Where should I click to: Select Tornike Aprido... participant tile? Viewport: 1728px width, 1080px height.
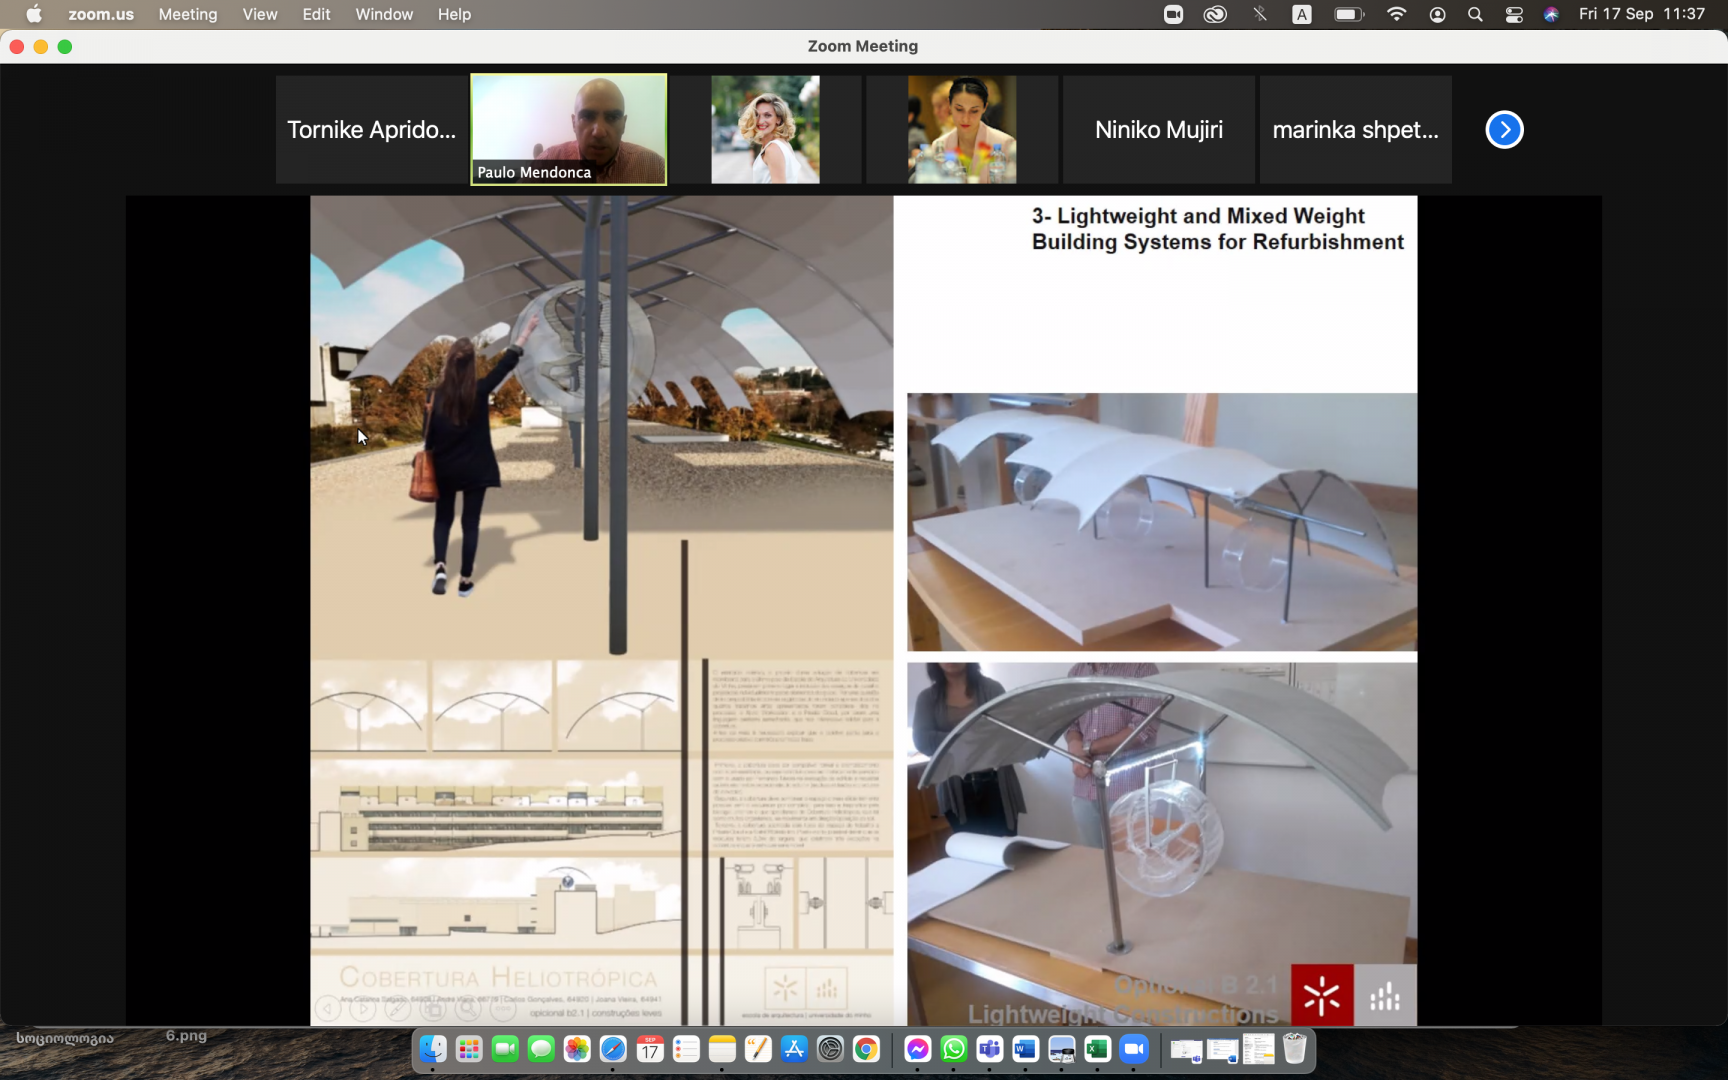(x=371, y=129)
